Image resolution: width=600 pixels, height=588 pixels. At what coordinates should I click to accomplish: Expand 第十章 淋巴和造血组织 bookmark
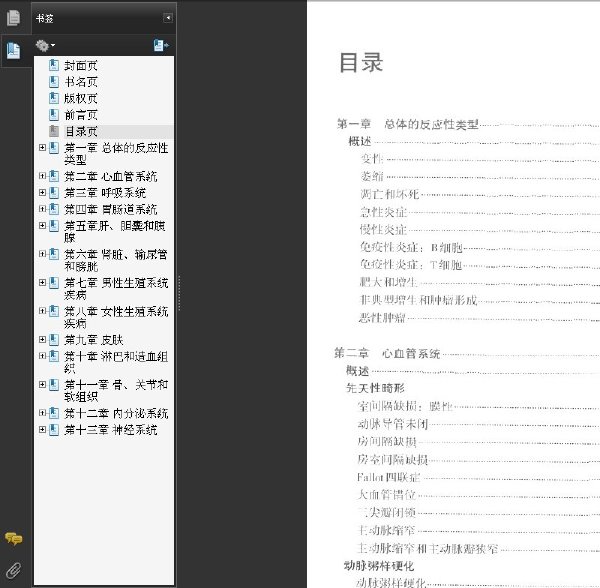coord(42,356)
